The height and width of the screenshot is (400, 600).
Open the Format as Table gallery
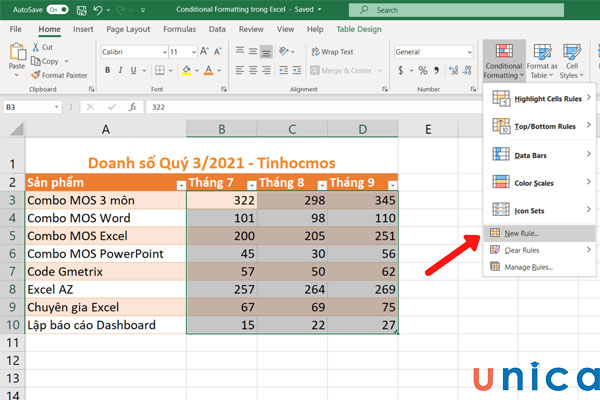click(544, 60)
